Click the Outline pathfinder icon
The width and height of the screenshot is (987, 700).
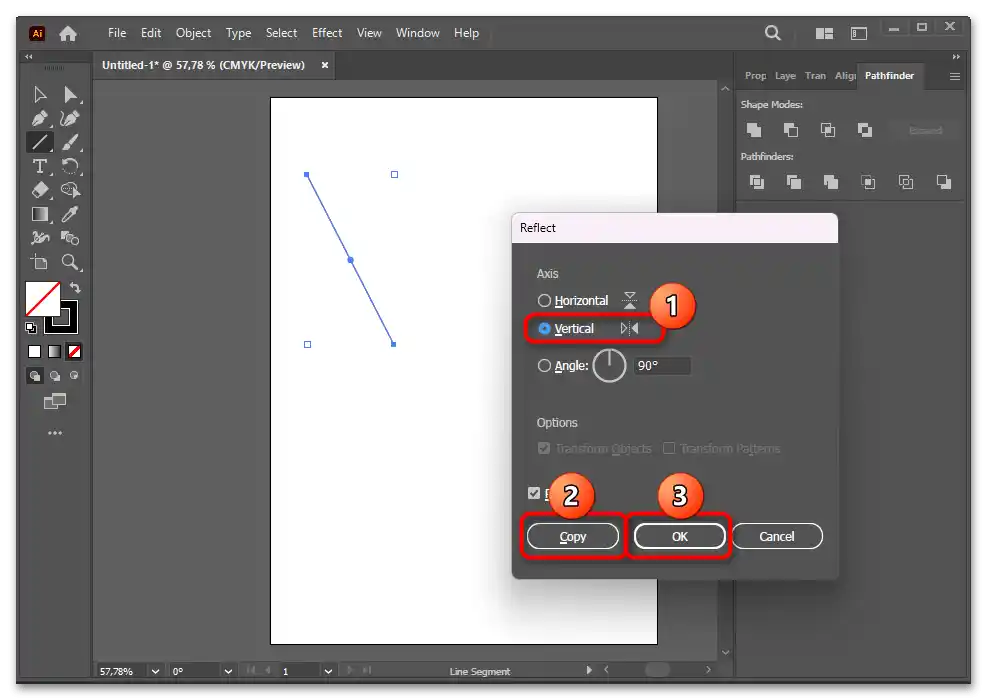906,182
